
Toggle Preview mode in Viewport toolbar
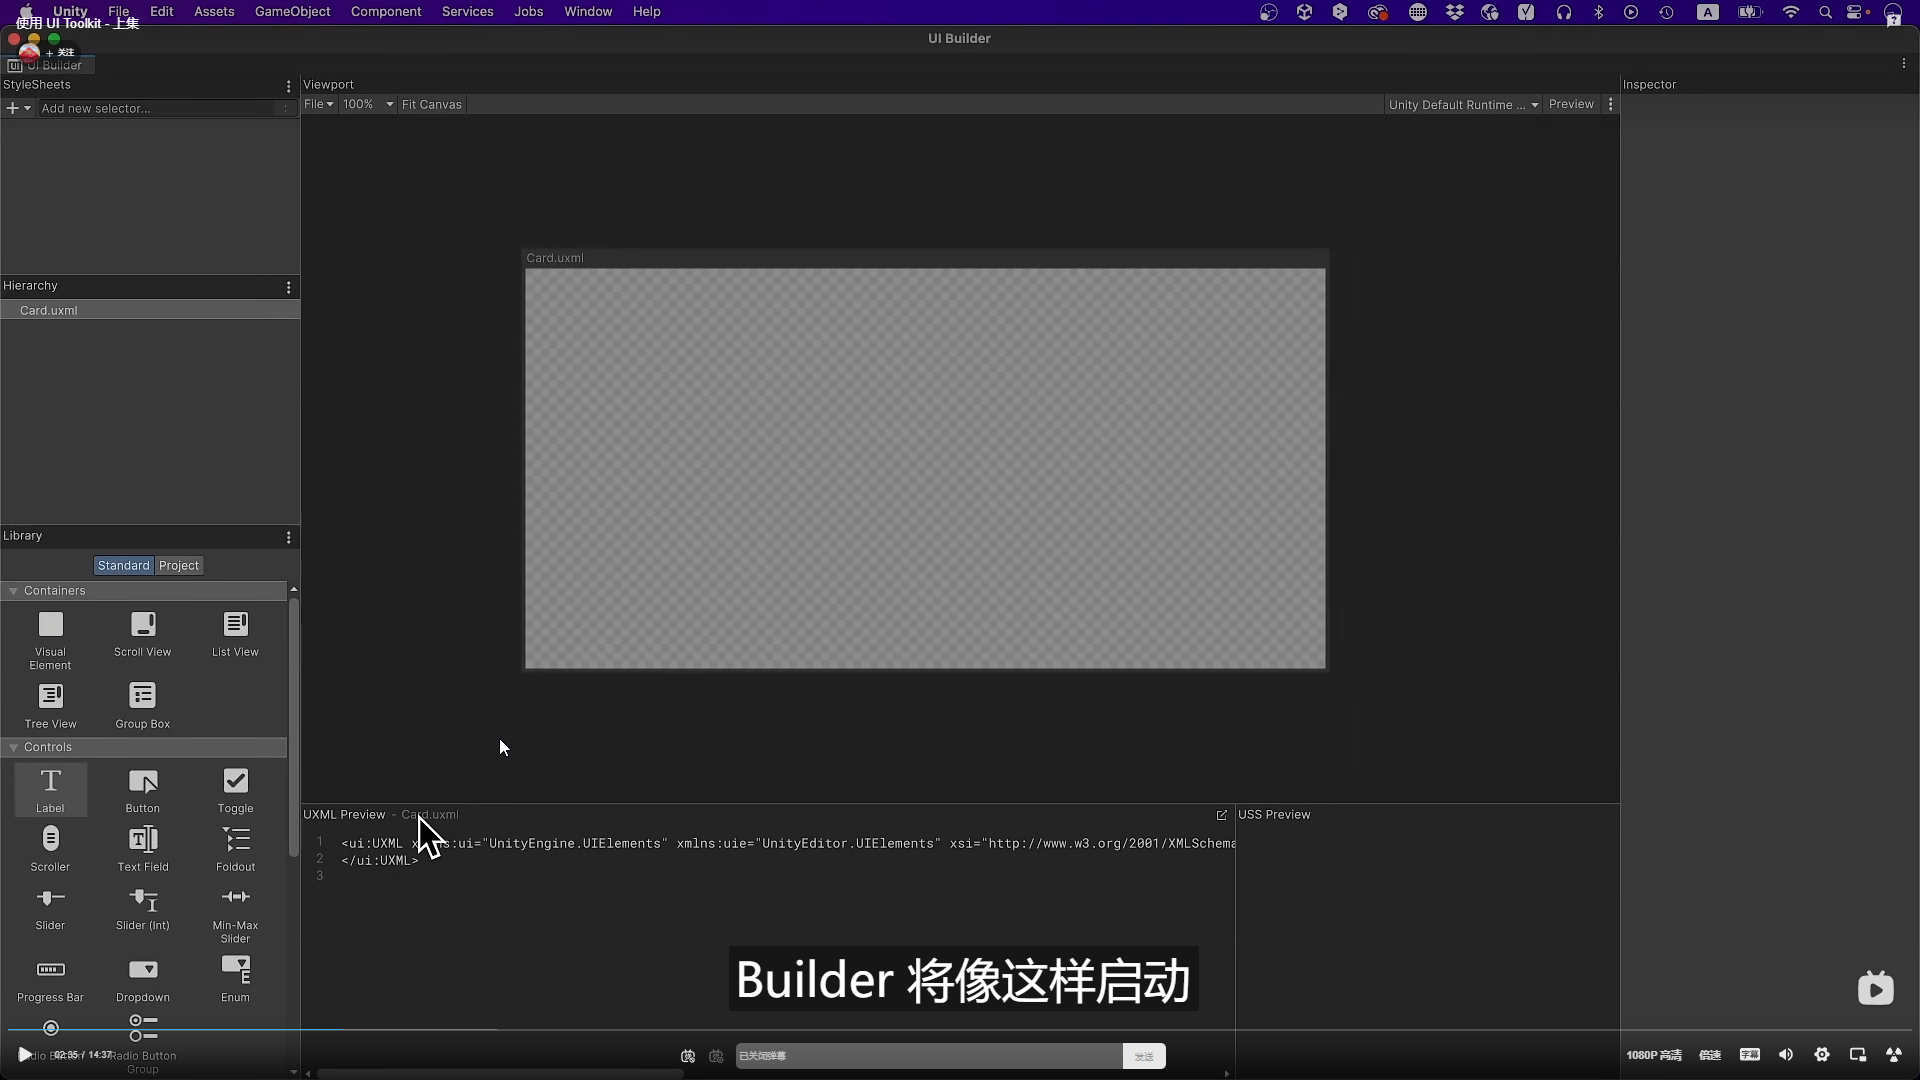pos(1570,105)
